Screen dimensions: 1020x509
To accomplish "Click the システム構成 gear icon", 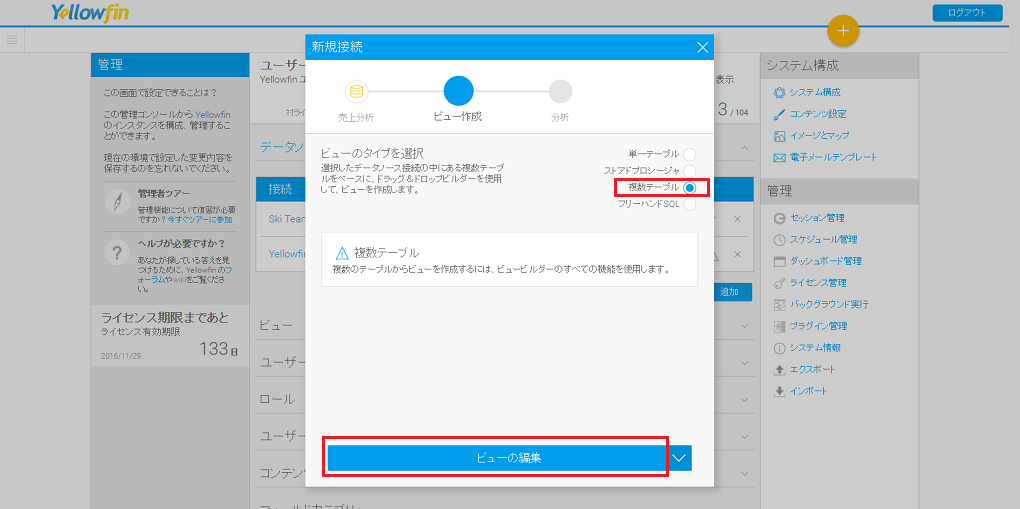I will [779, 92].
